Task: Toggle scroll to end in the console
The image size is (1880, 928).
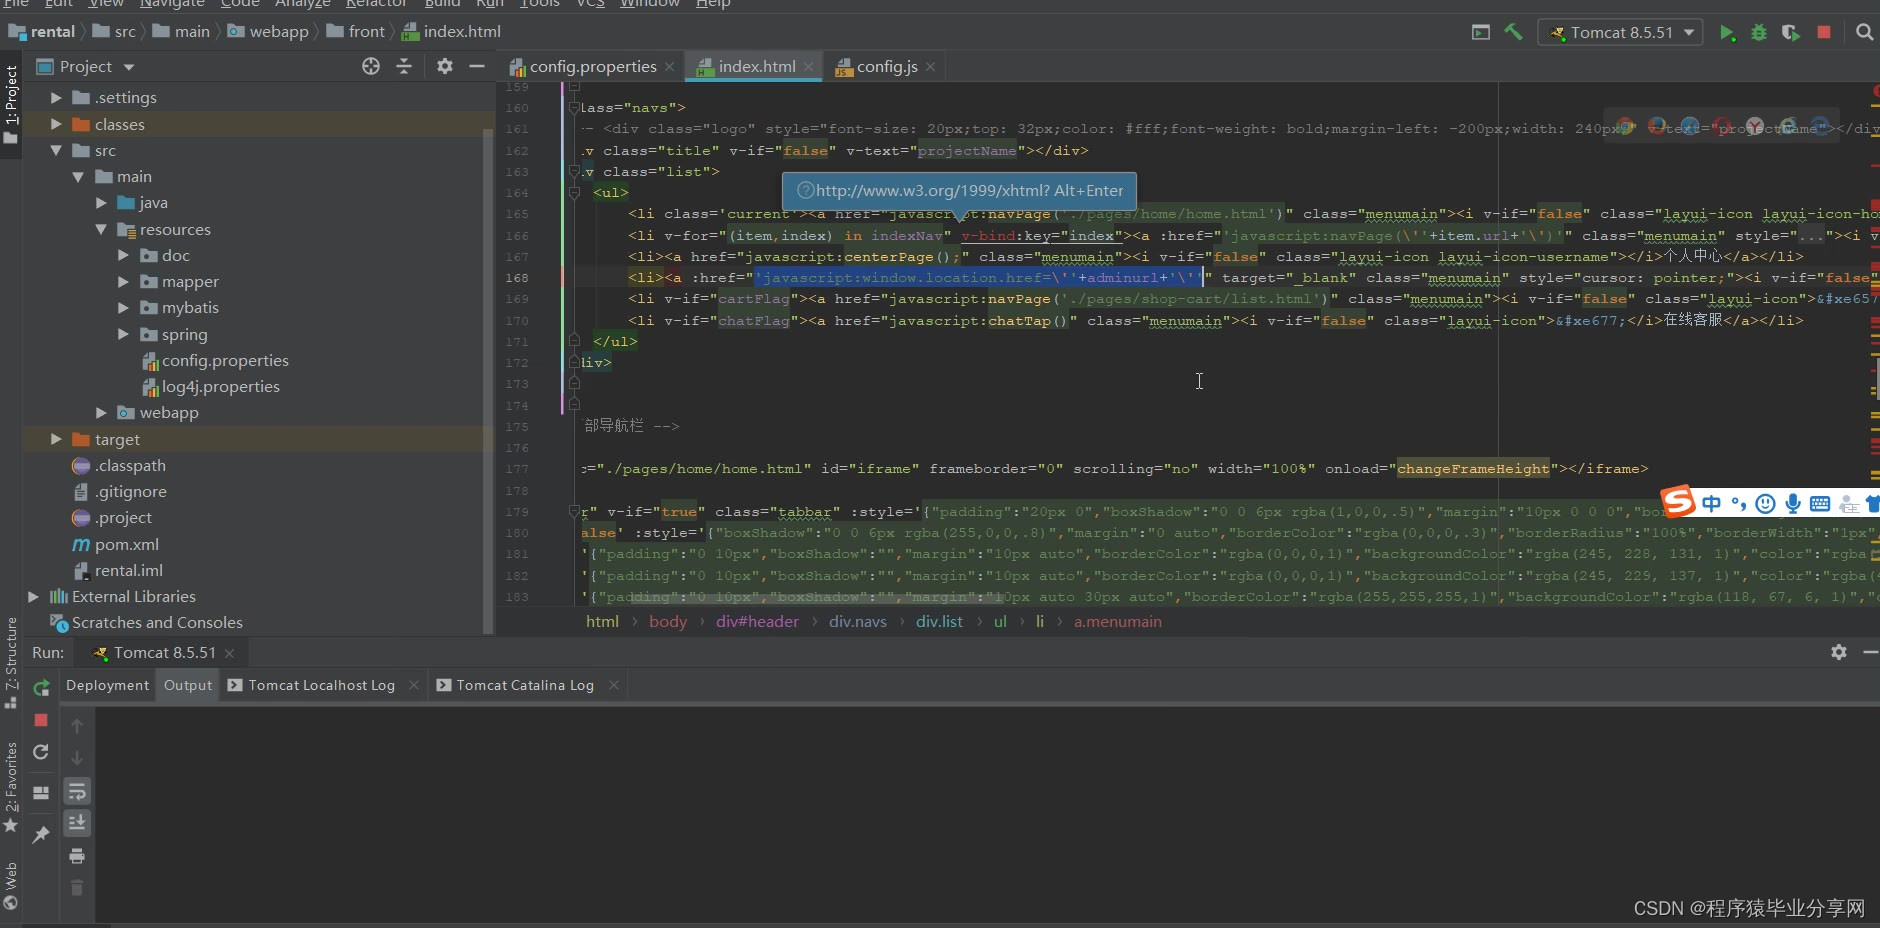Action: tap(77, 823)
